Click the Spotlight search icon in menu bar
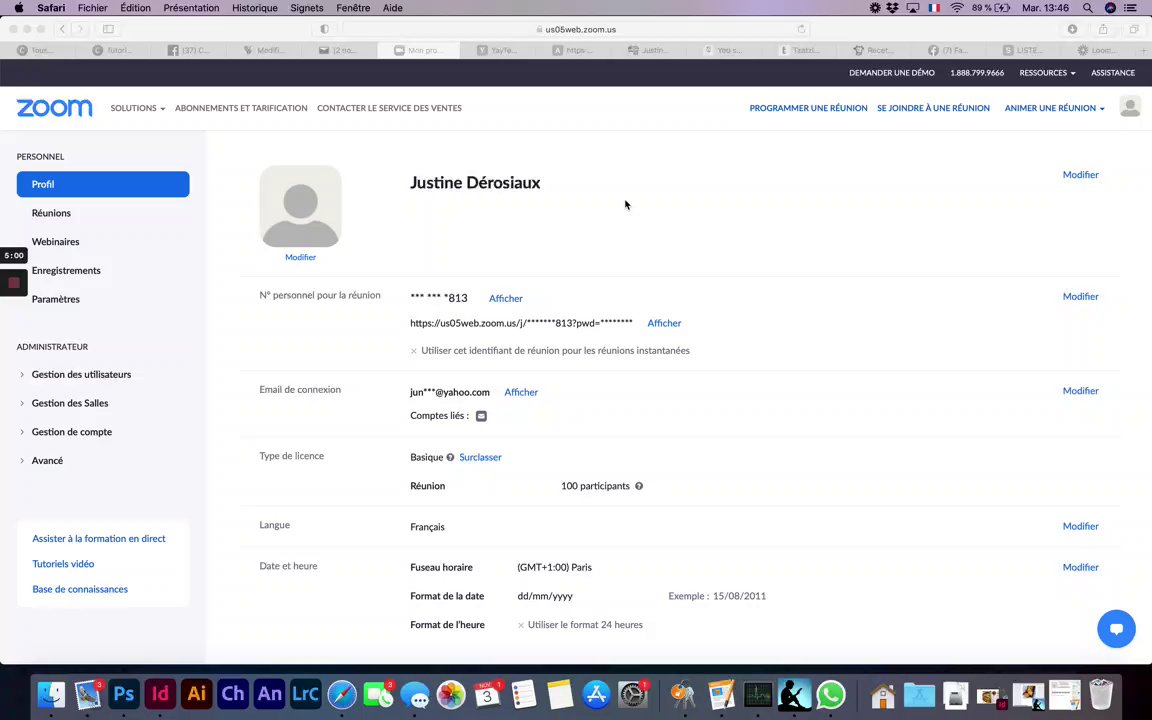1152x720 pixels. click(x=1087, y=8)
